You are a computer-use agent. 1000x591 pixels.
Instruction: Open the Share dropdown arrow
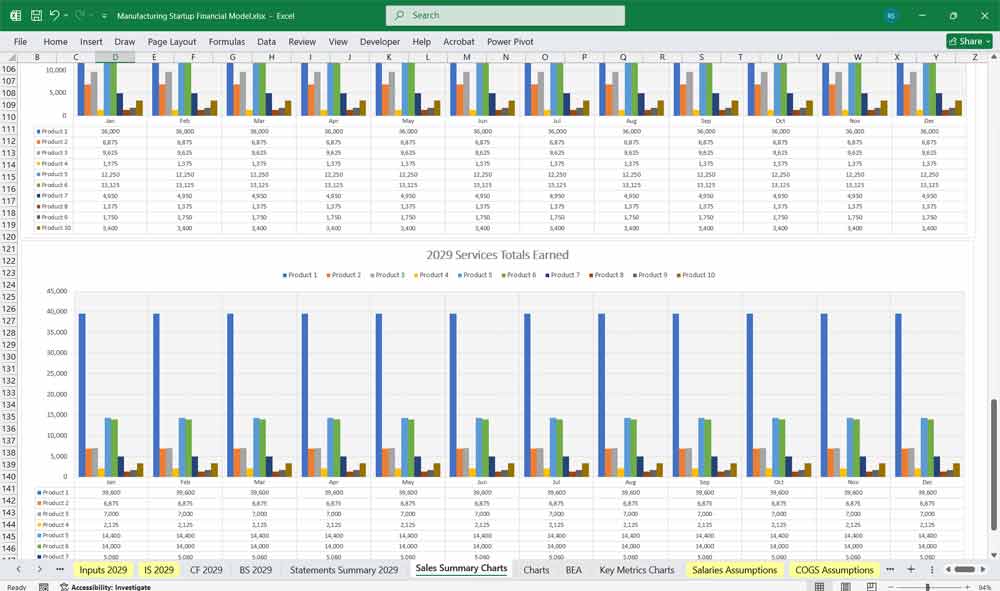[x=988, y=40]
